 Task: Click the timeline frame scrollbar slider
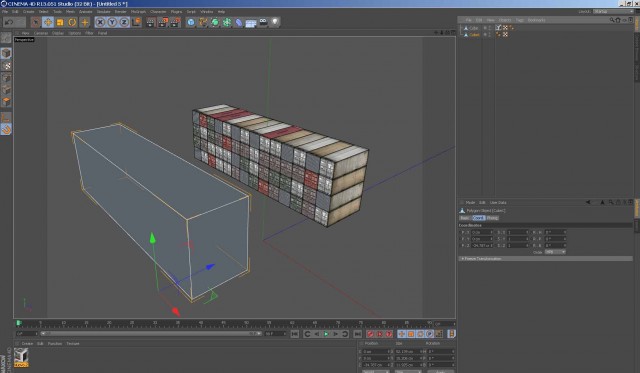[151, 334]
